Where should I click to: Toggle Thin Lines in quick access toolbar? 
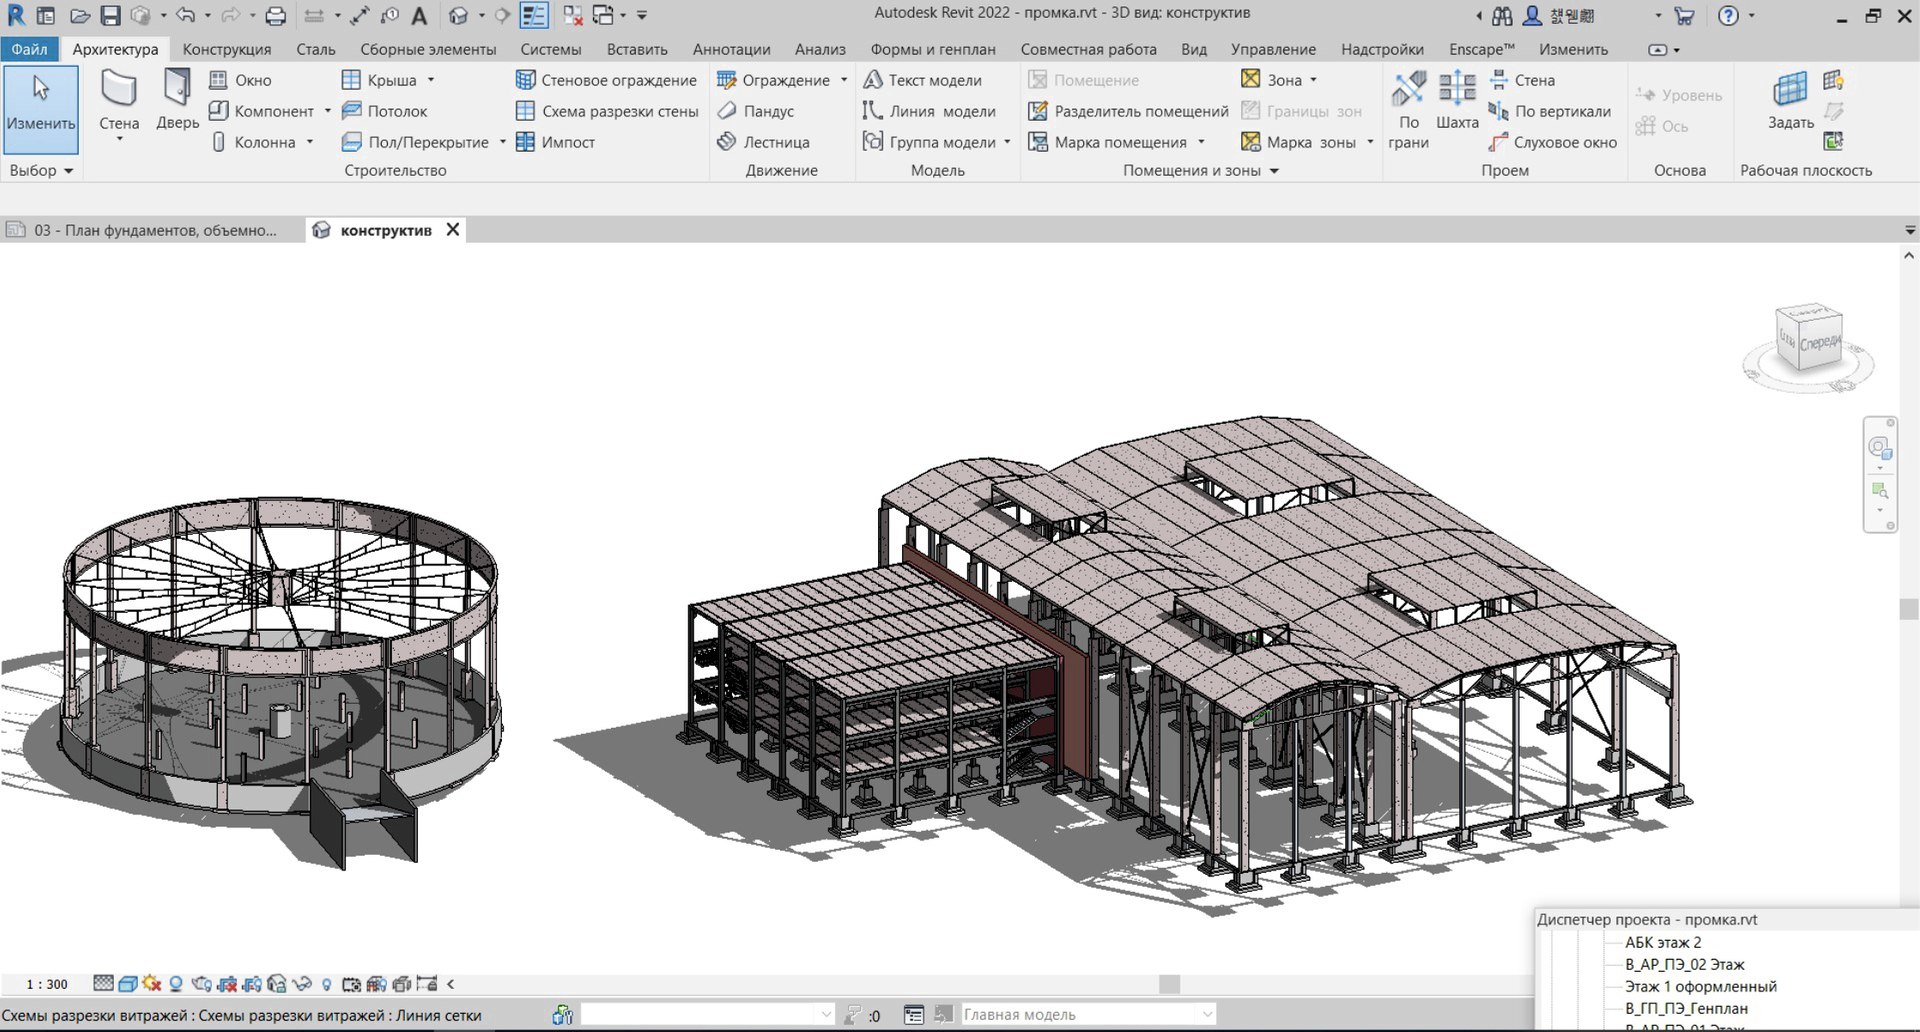coord(534,16)
